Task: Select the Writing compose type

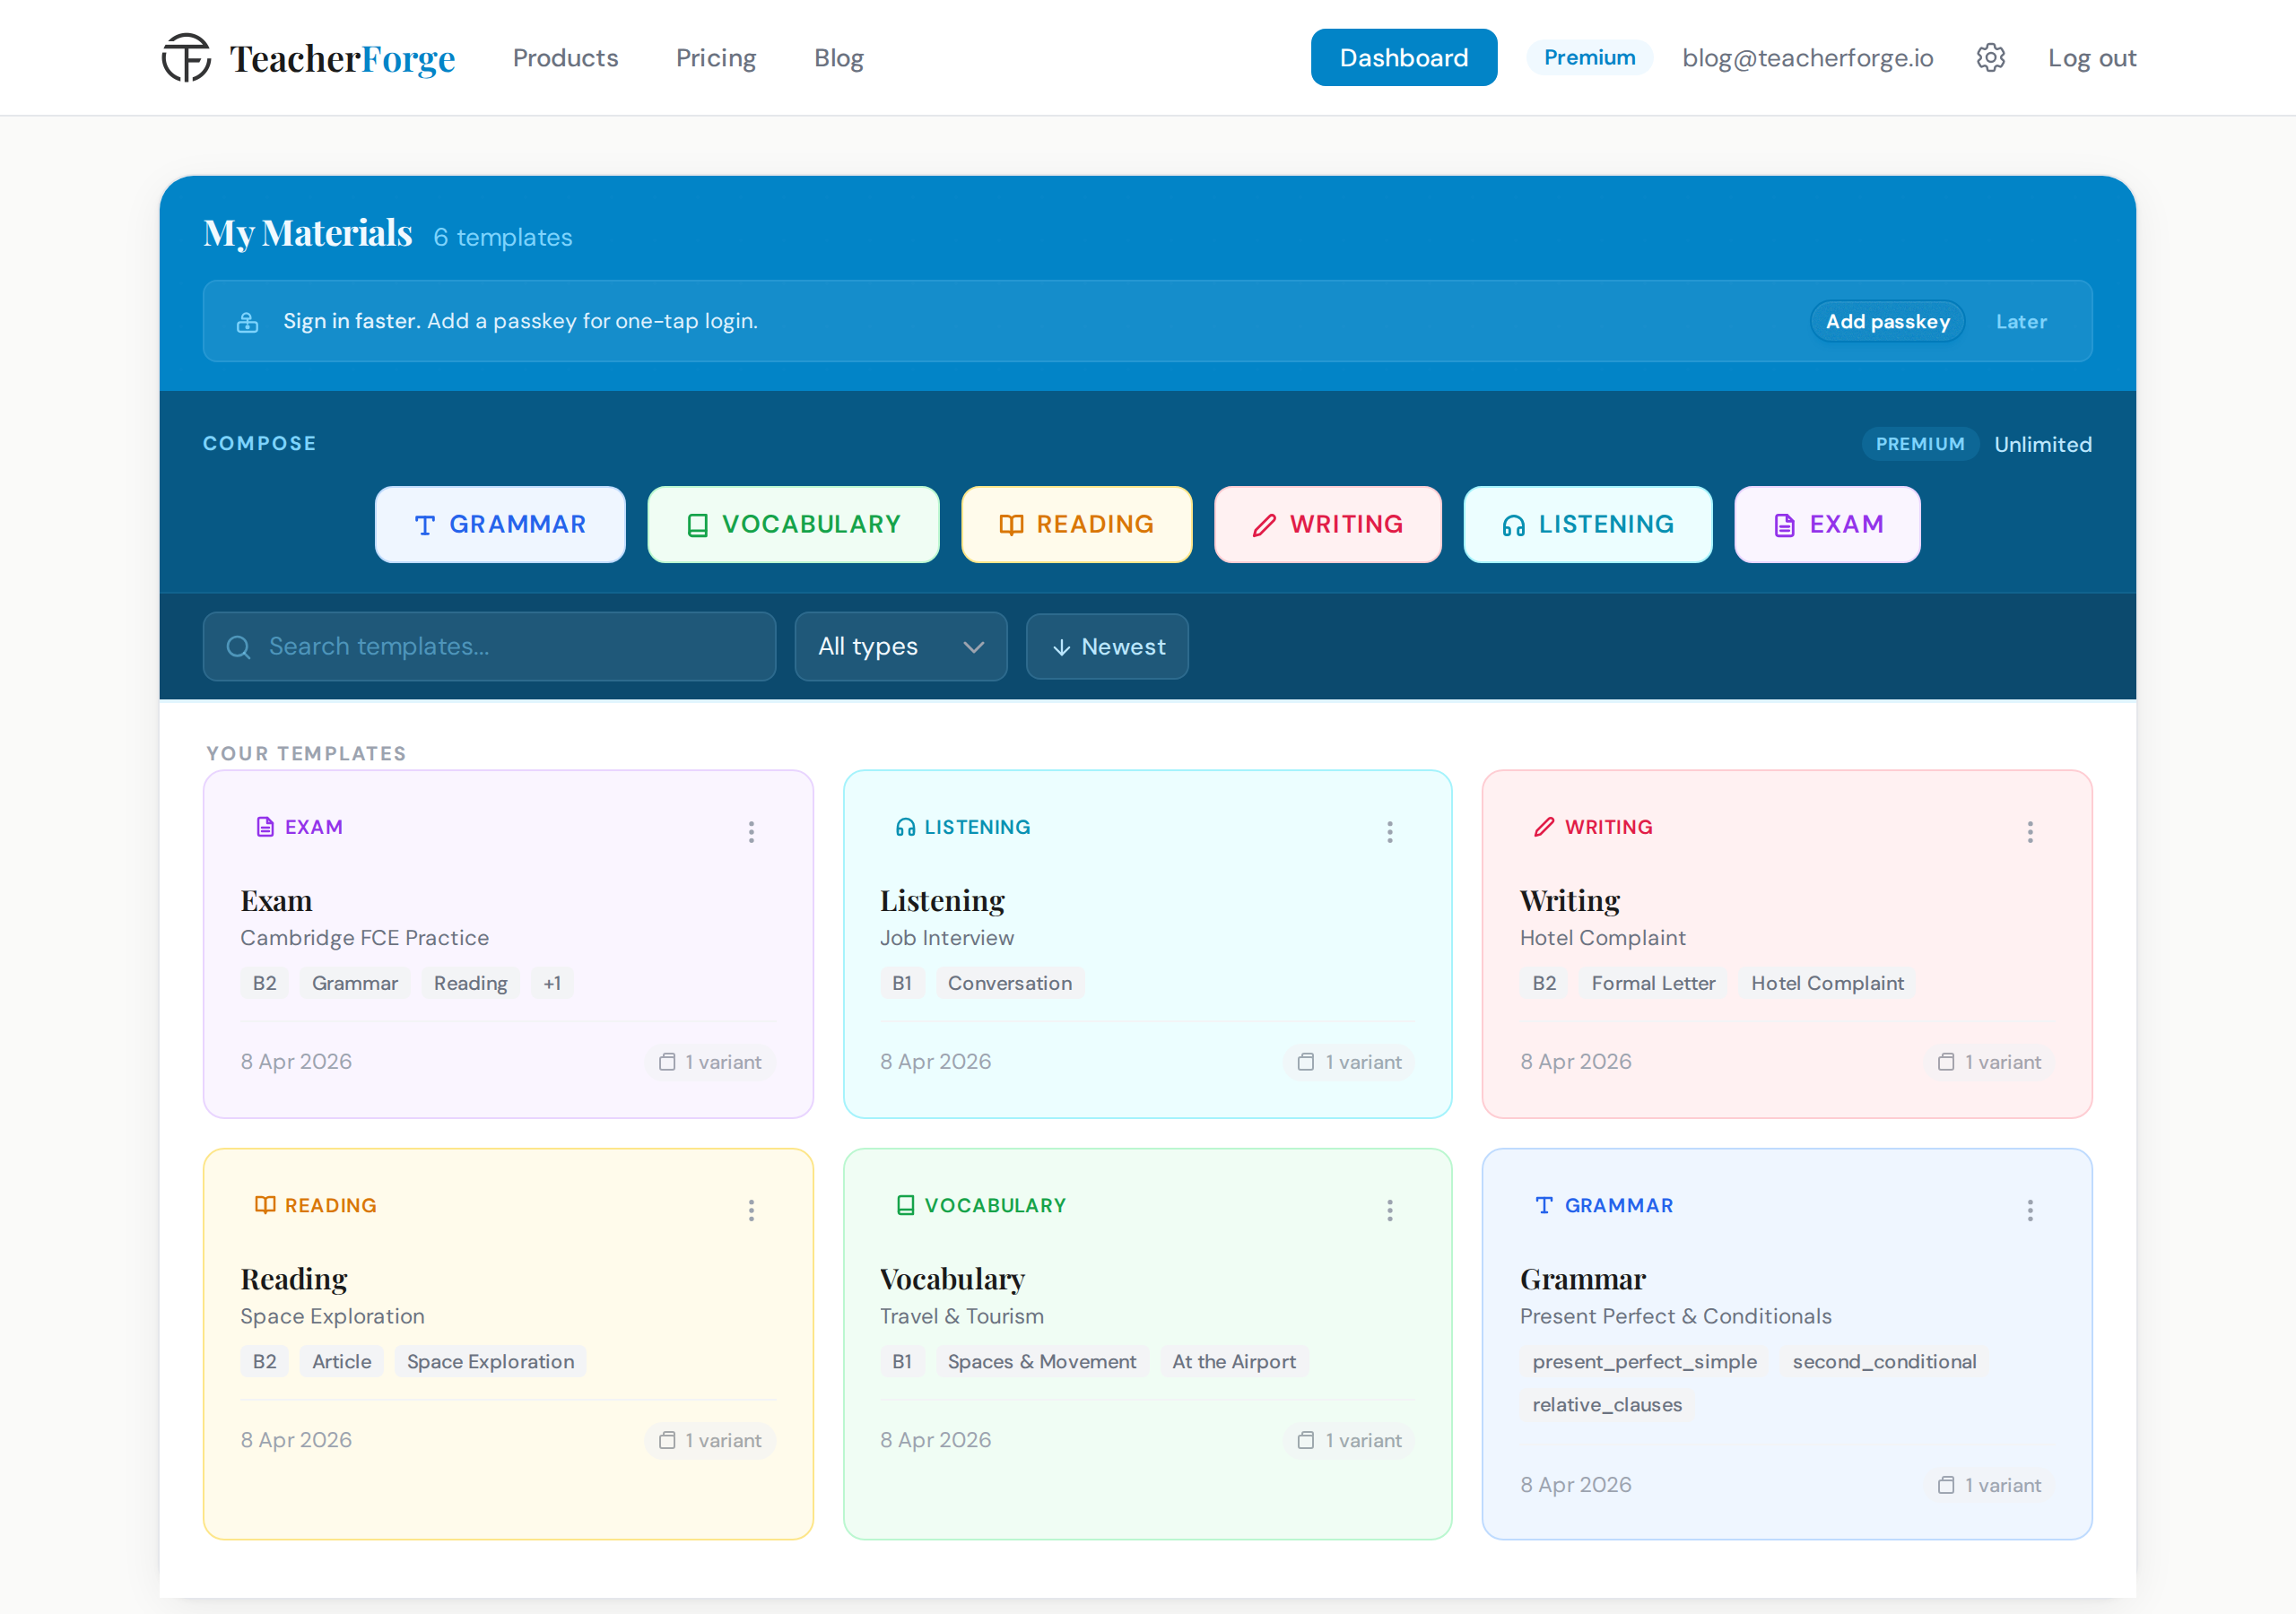Action: point(1327,524)
